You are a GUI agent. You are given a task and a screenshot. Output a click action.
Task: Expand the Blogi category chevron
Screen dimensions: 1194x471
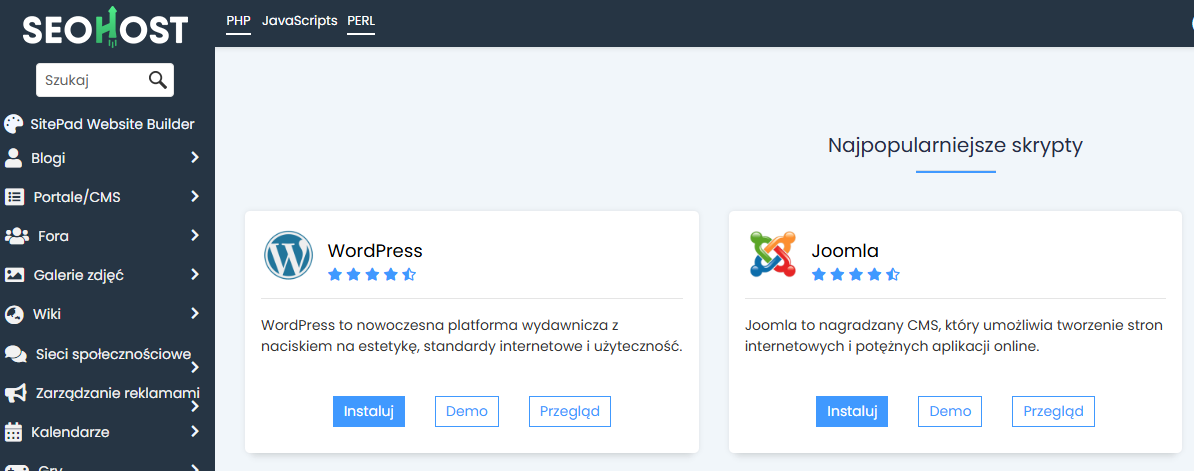[195, 158]
